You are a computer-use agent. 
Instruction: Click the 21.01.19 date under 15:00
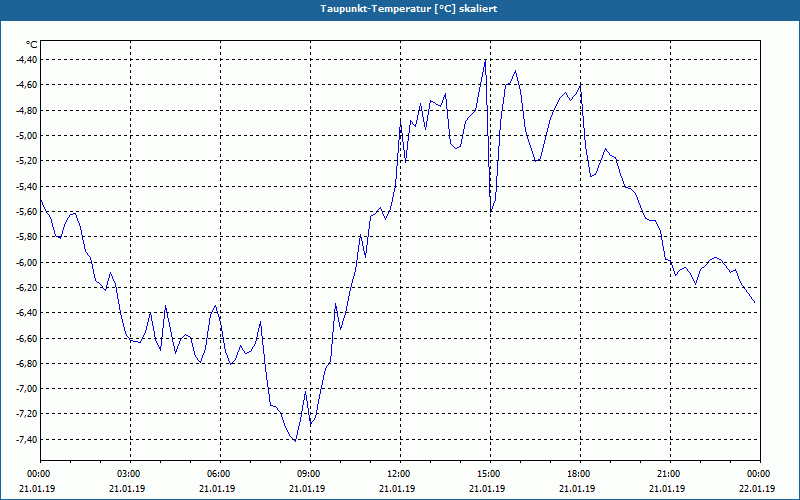[487, 488]
